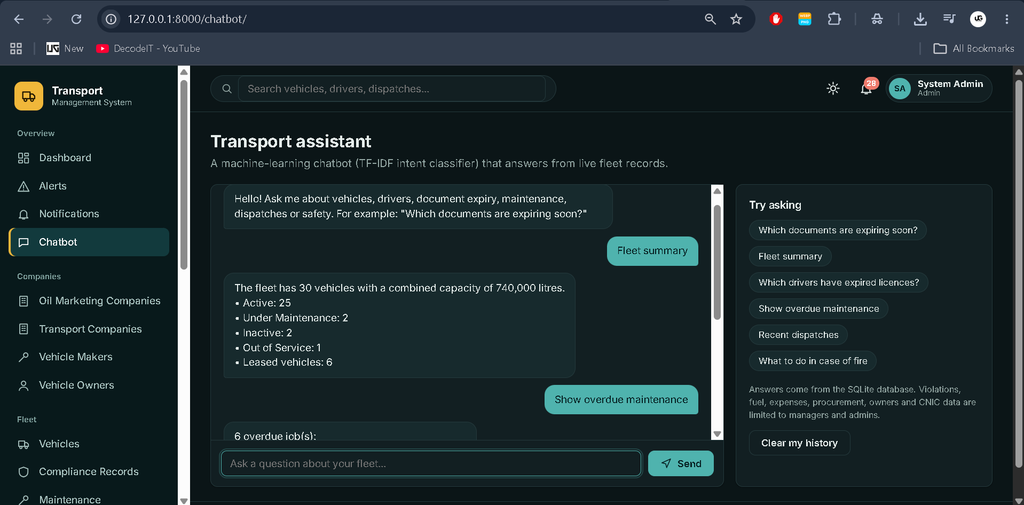
Task: Open the Dashboard page
Action: 89,157
